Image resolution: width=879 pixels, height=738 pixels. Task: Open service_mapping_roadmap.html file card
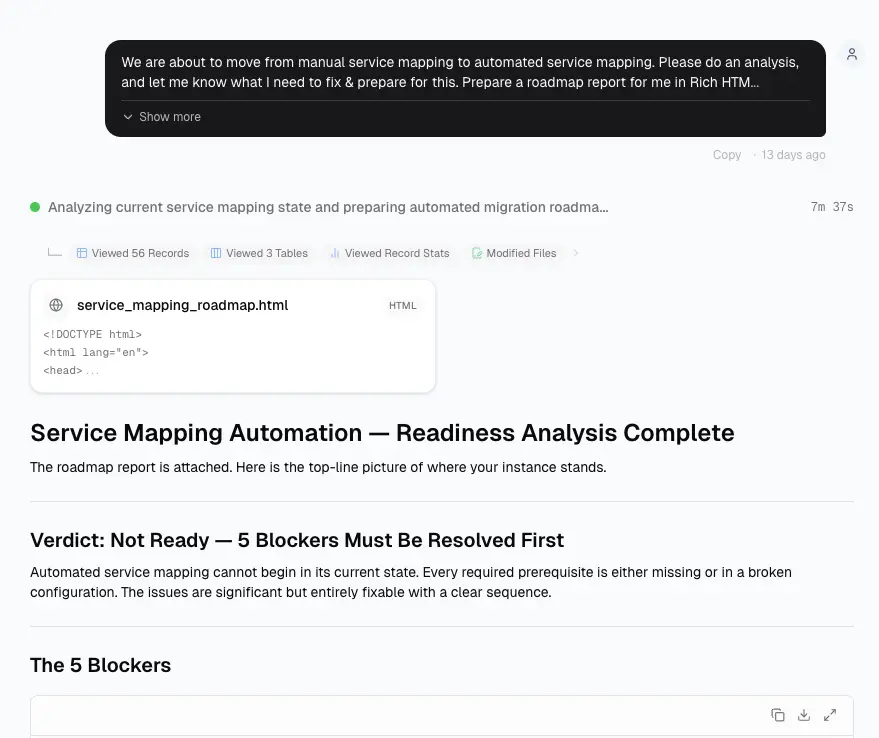point(233,336)
